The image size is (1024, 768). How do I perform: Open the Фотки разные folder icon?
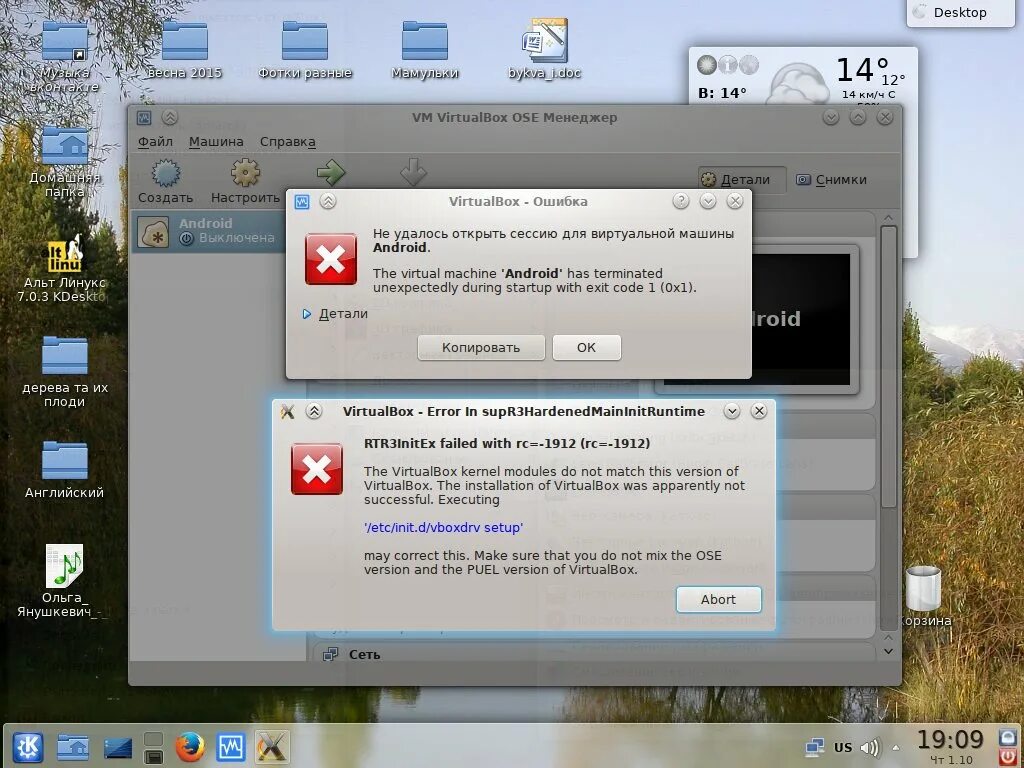click(305, 49)
